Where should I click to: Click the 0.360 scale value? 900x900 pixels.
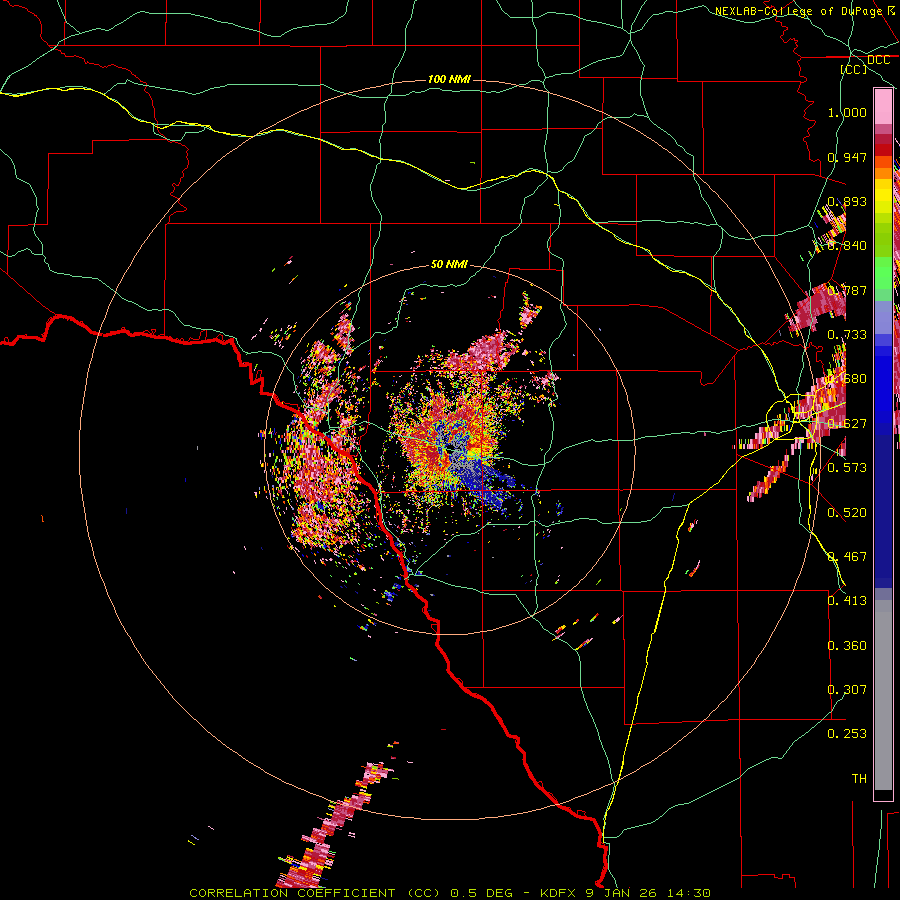coord(847,646)
